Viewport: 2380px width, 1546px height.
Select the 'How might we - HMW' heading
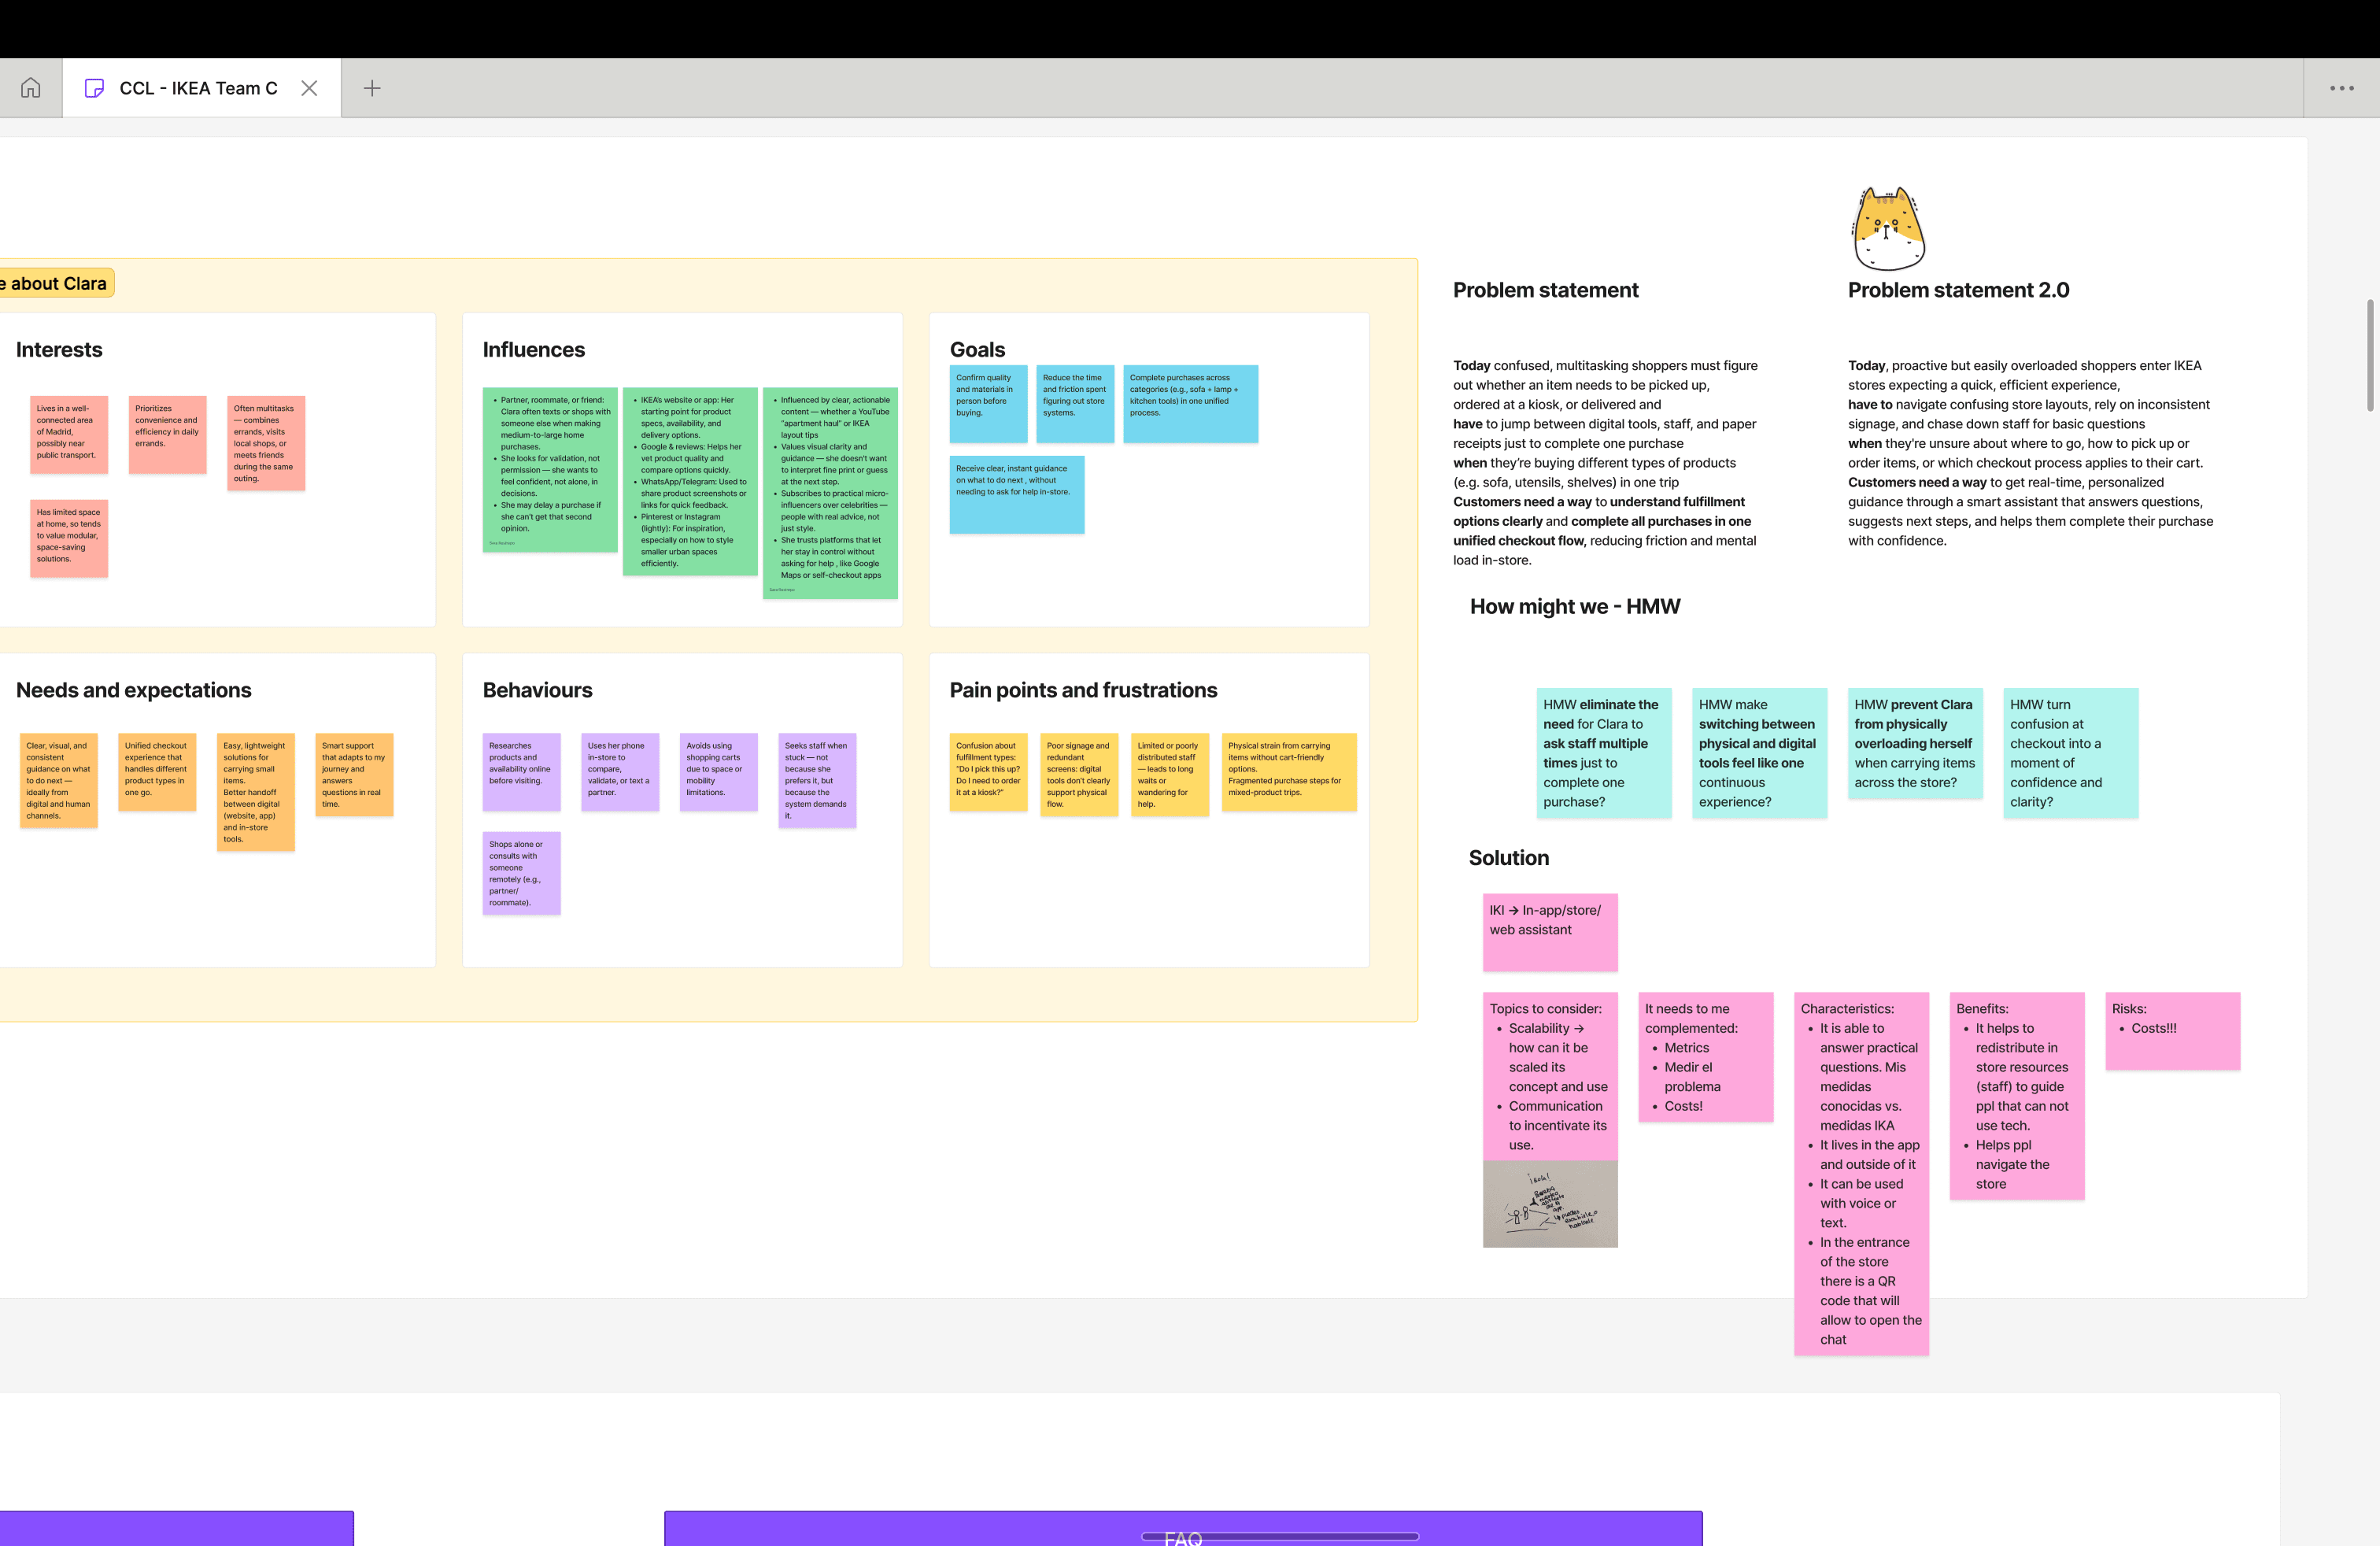coord(1574,606)
